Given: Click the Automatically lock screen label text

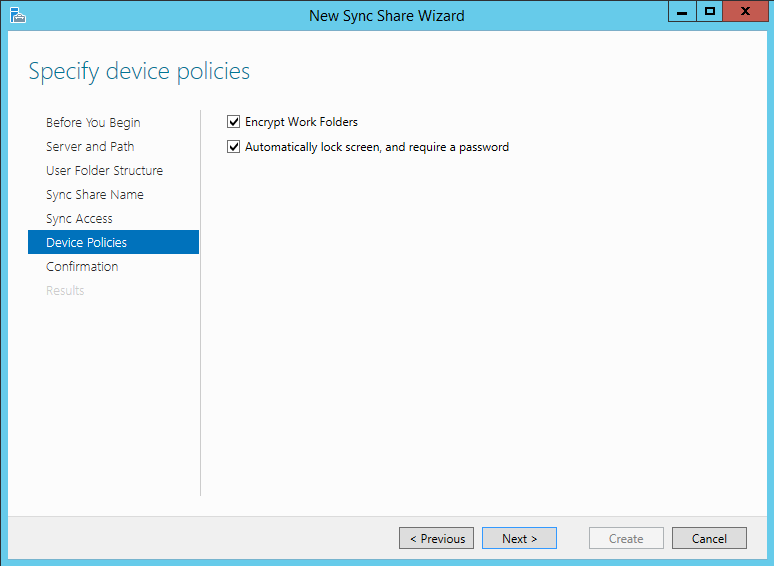Looking at the screenshot, I should tap(377, 147).
